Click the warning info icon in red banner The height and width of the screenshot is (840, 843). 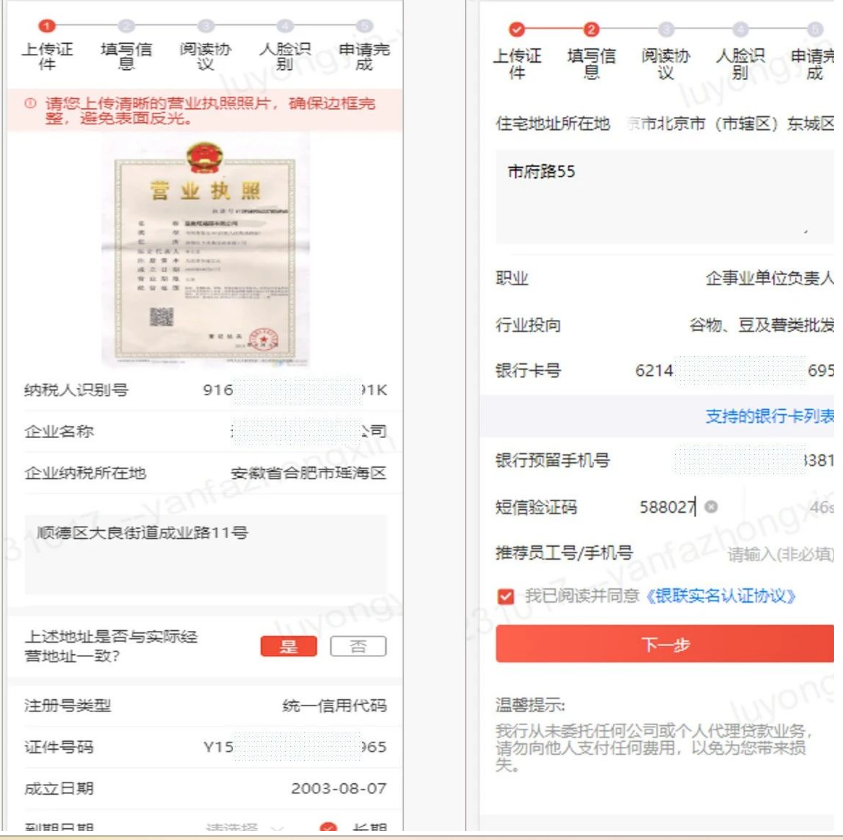click(x=31, y=103)
